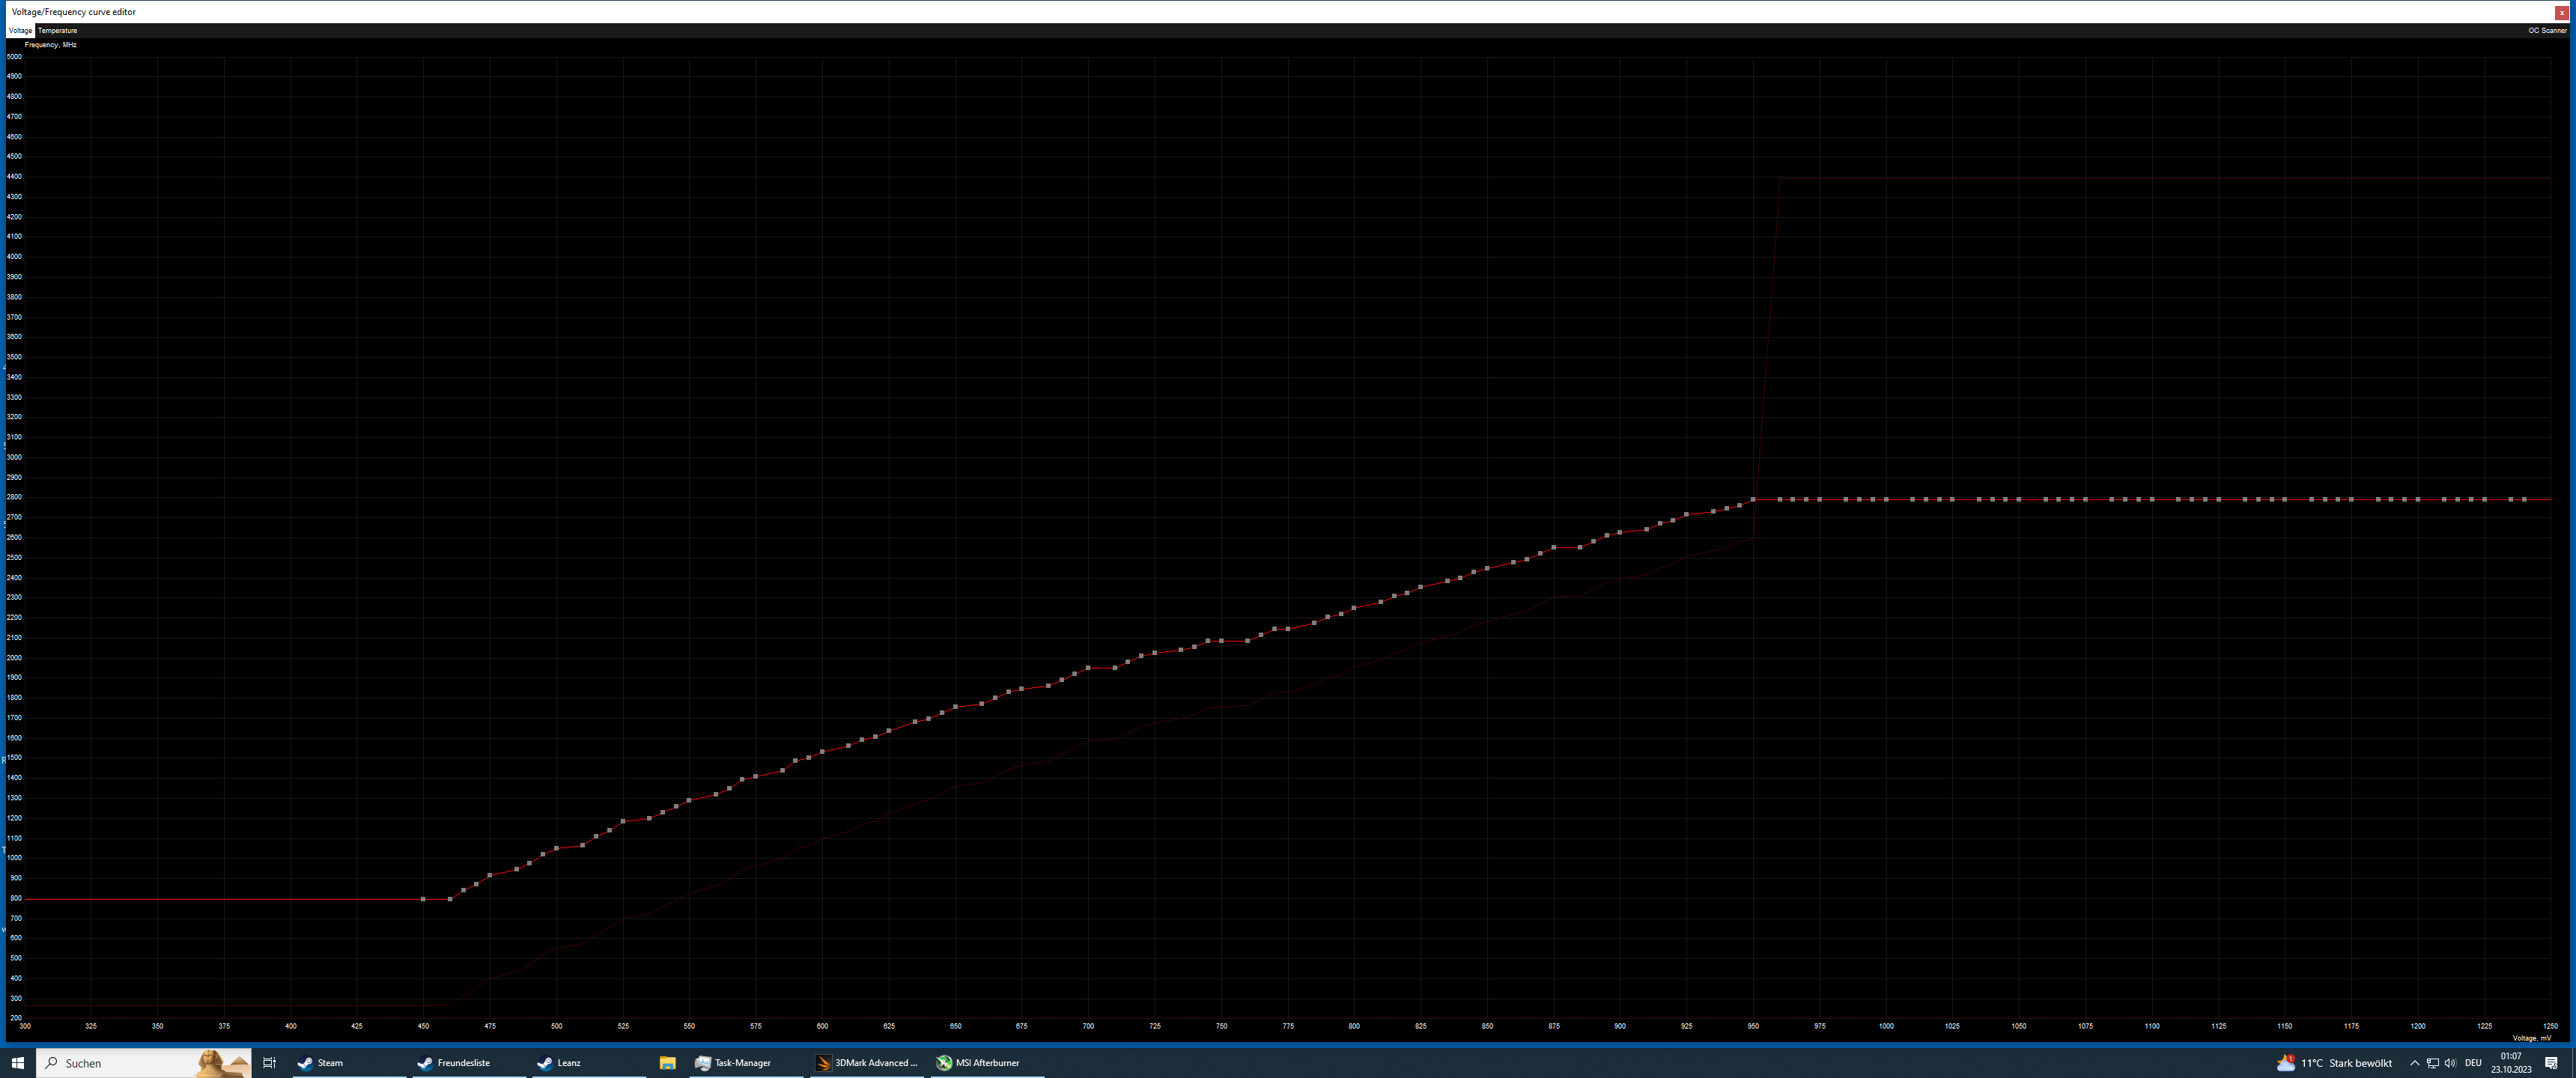Open Steam Leanz chat window
Image resolution: width=2576 pixels, height=1078 pixels.
coord(568,1063)
